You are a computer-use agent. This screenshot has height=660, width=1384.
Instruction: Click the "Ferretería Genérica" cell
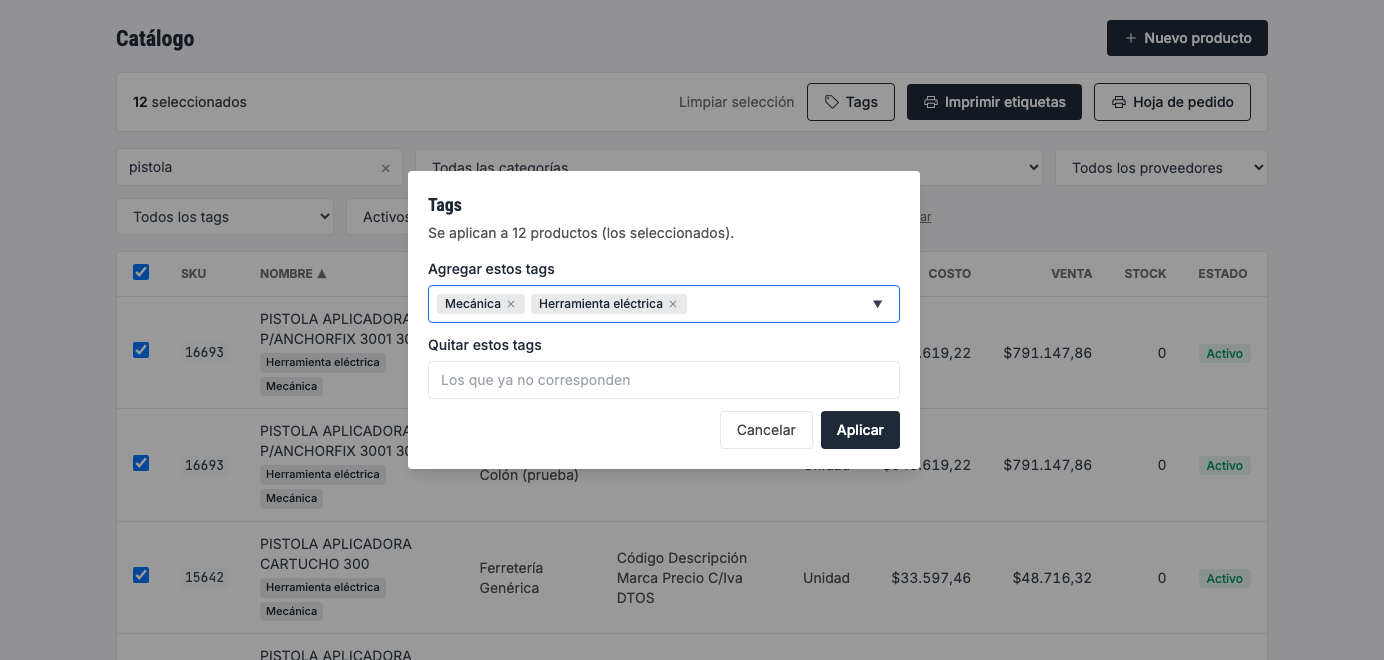(x=510, y=578)
